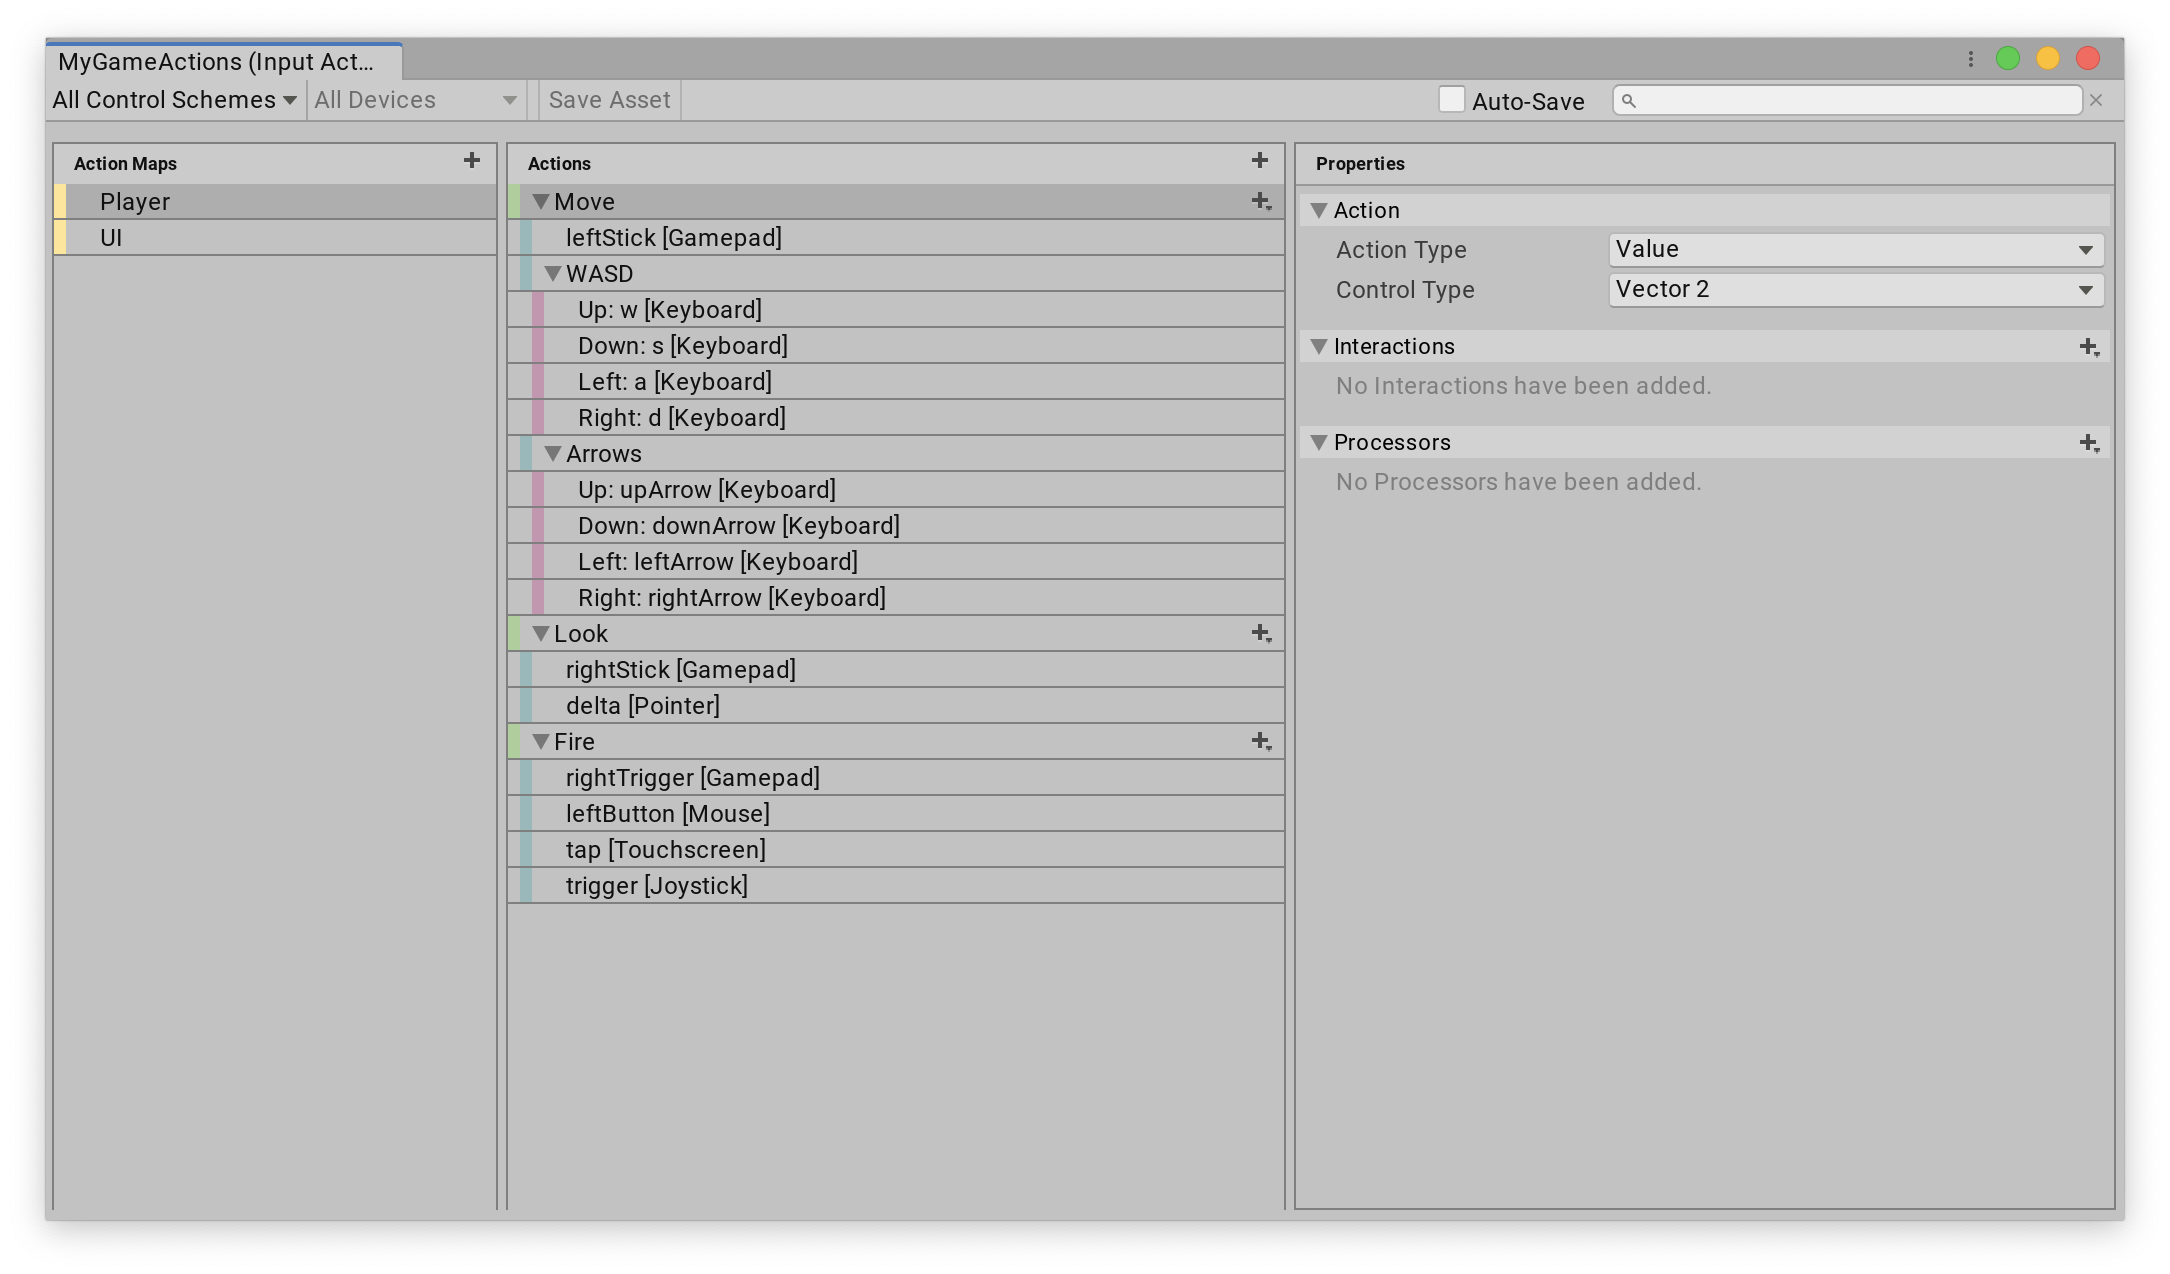Image resolution: width=2170 pixels, height=1274 pixels.
Task: Click the add Action plus icon
Action: 1260,161
